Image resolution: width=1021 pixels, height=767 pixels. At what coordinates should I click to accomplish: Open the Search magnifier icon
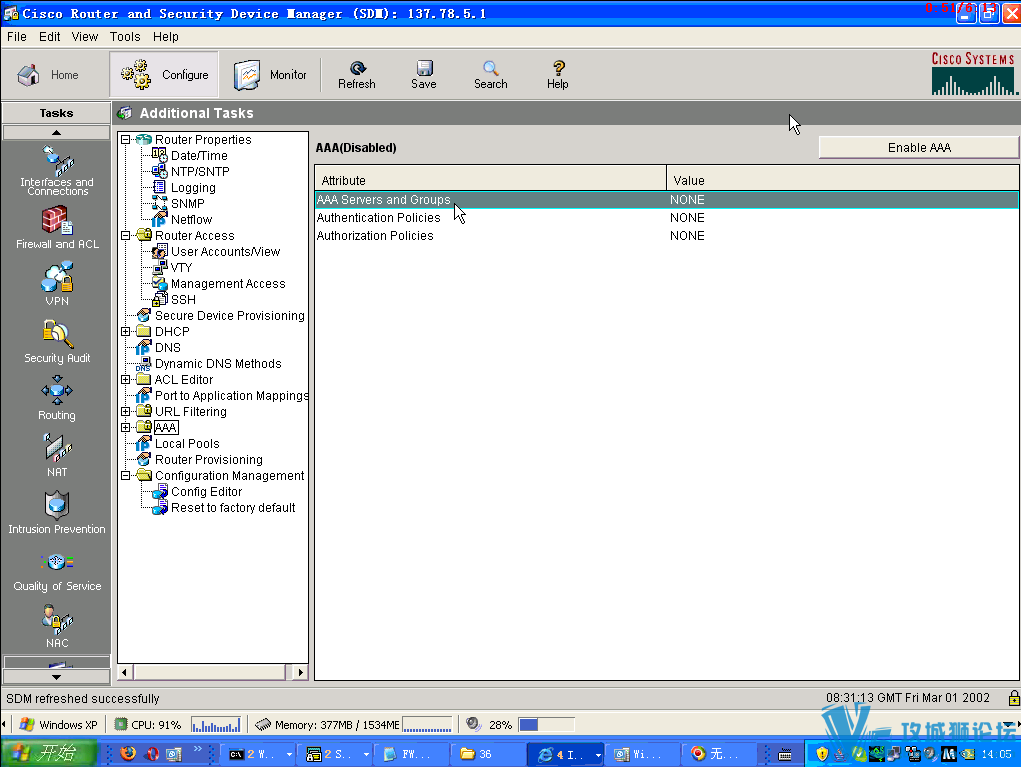pyautogui.click(x=490, y=68)
